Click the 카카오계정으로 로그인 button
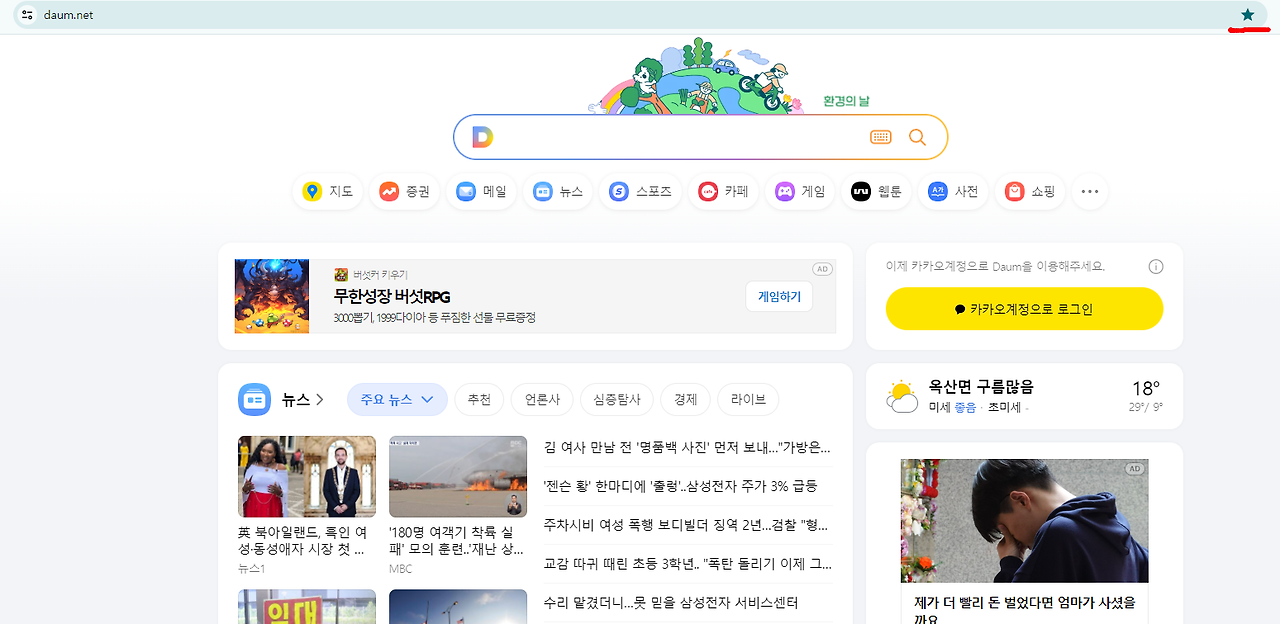This screenshot has height=624, width=1280. click(x=1024, y=309)
